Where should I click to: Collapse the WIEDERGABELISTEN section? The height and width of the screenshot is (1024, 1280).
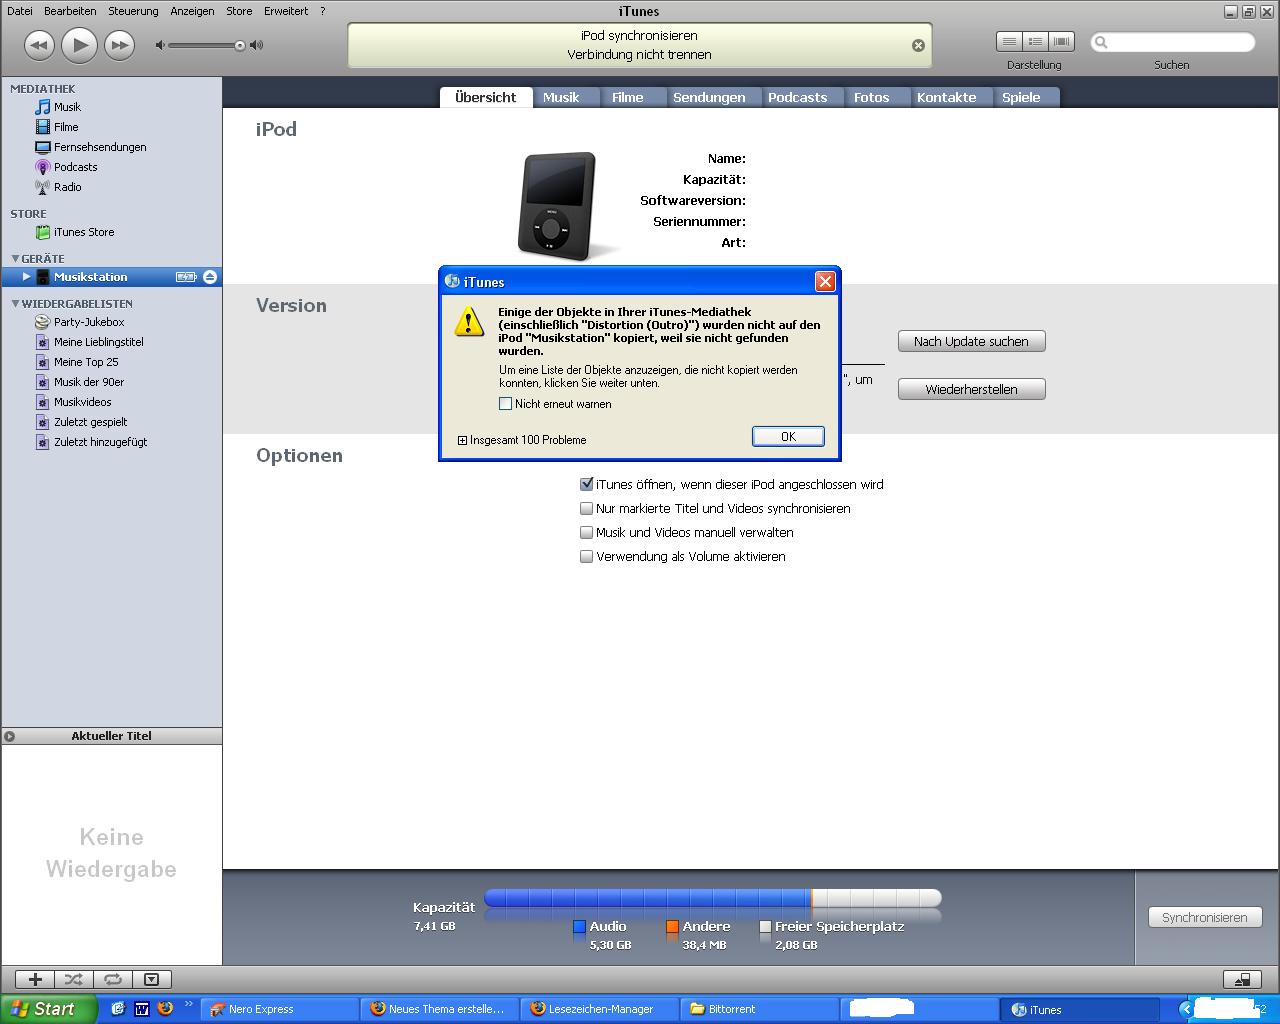coord(15,303)
